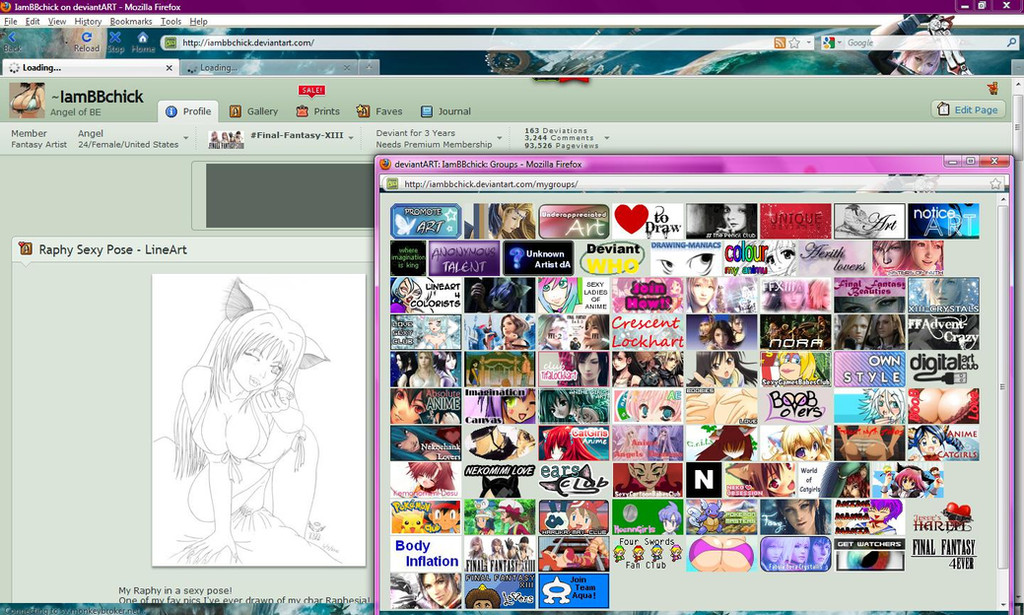
Task: Select the Profile tab
Action: pos(188,112)
